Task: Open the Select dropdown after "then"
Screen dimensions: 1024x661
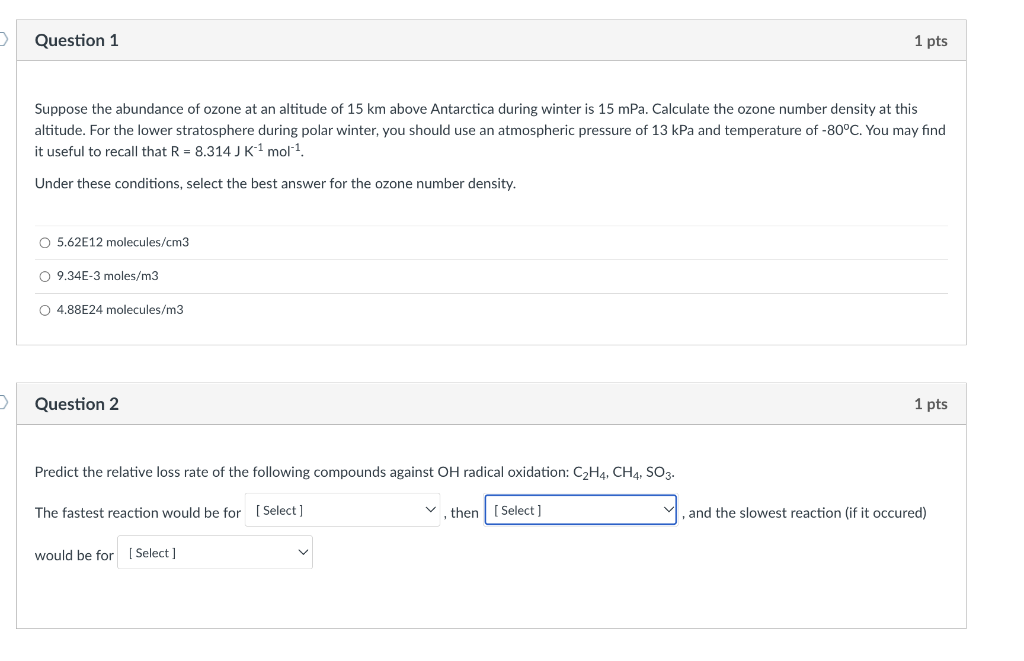Action: [580, 511]
